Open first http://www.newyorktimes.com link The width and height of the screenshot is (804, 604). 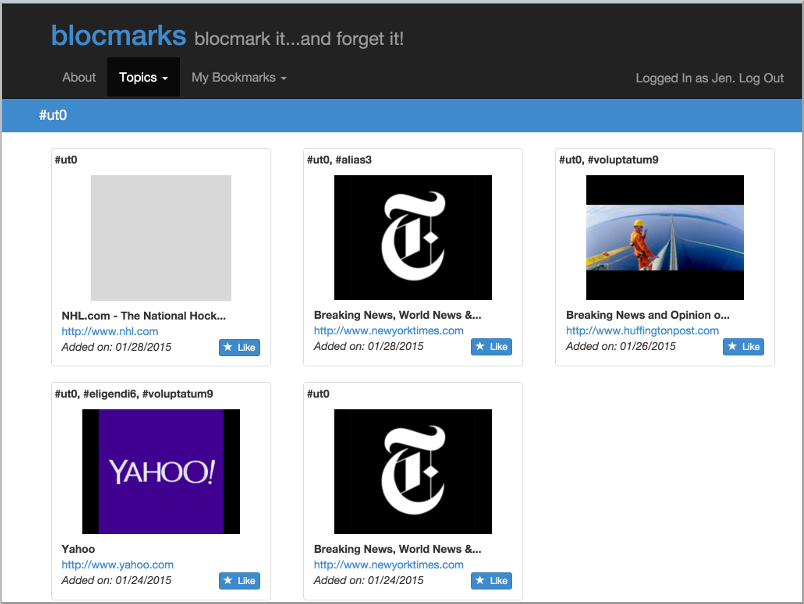click(388, 331)
